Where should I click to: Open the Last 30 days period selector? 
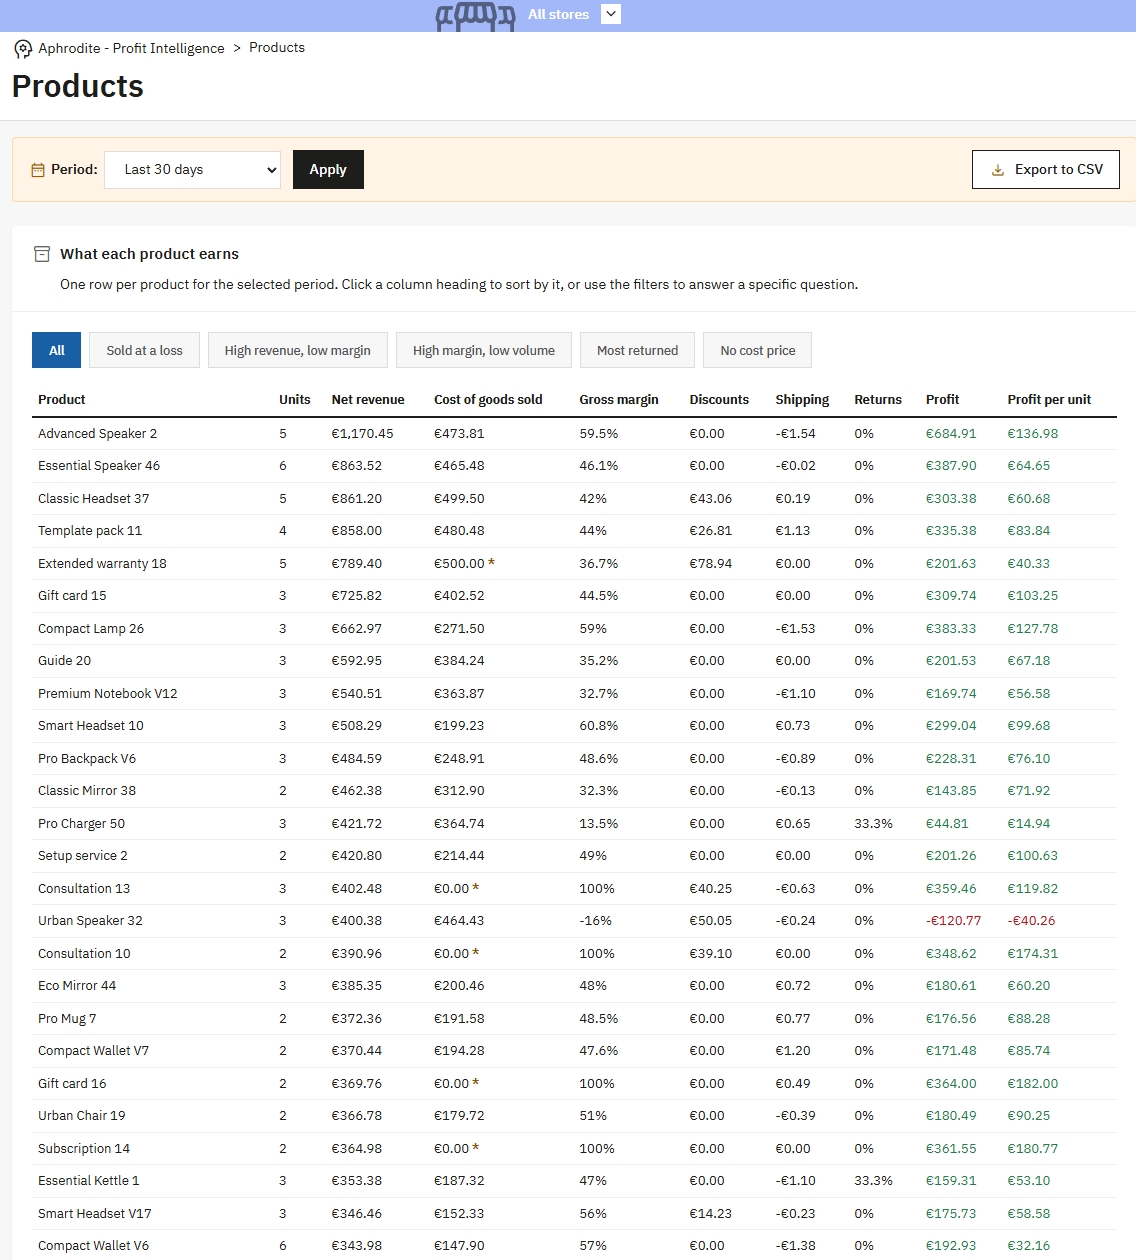tap(193, 170)
